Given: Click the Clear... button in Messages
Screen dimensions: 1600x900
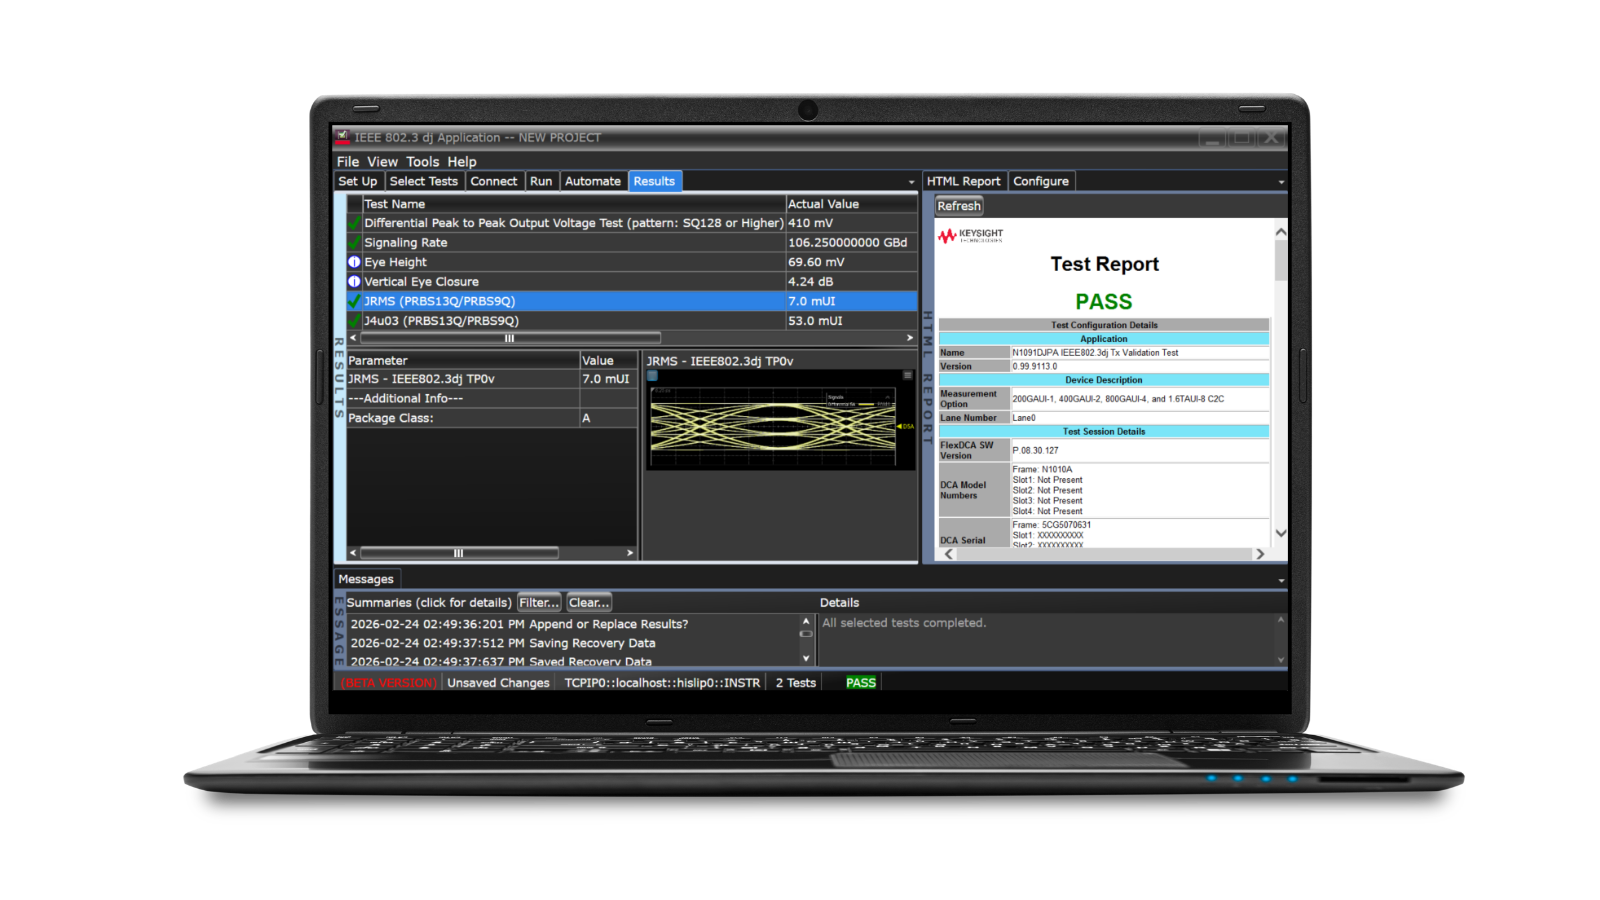Looking at the screenshot, I should [589, 602].
